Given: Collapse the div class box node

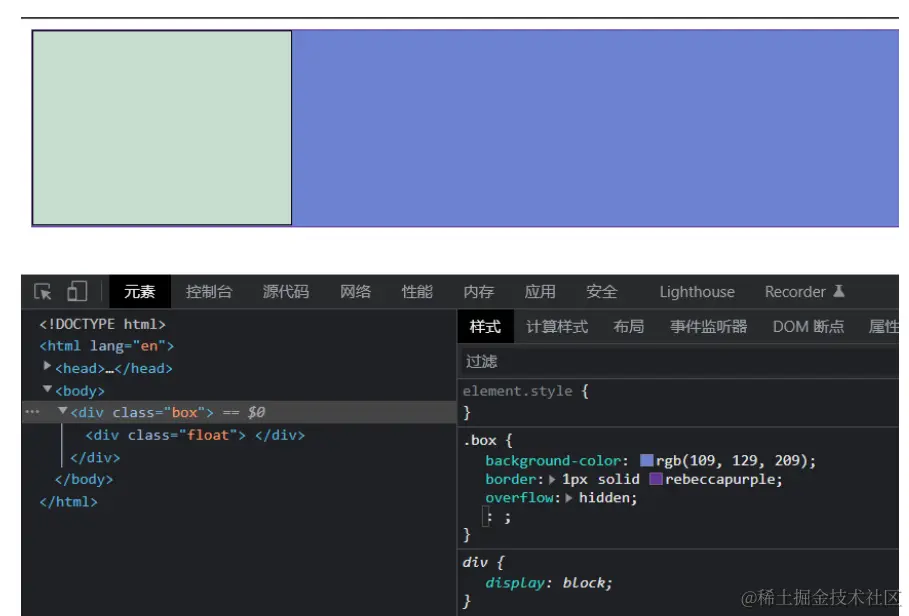Looking at the screenshot, I should [63, 411].
